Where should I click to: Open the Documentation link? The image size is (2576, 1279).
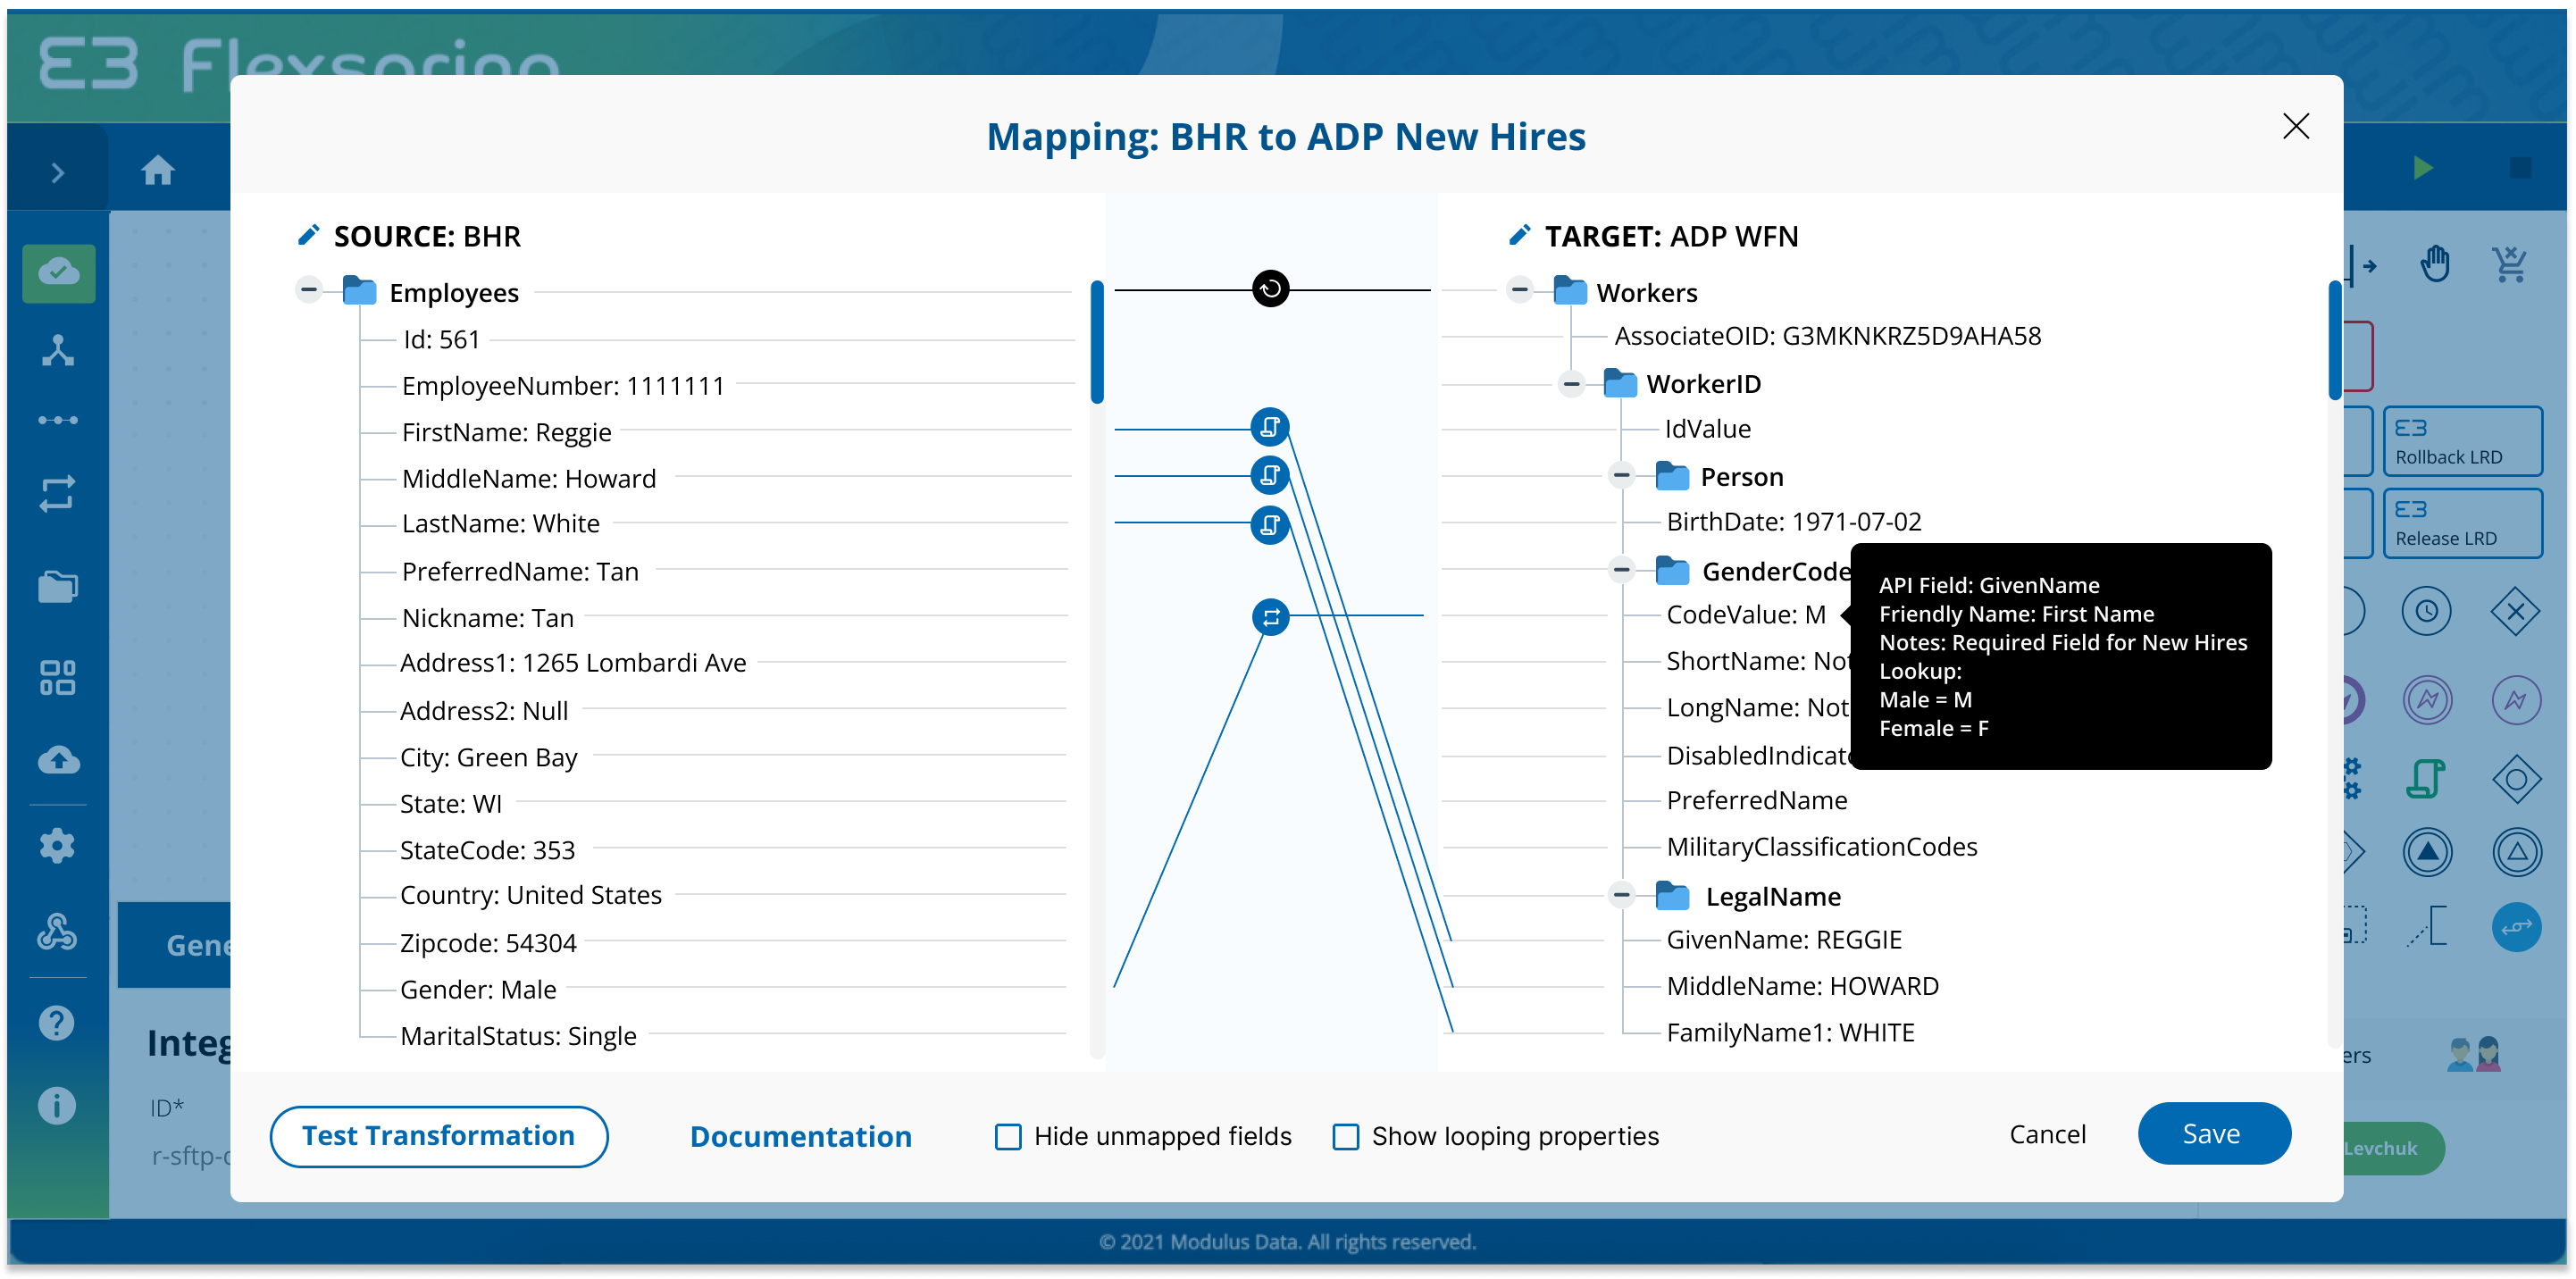pos(801,1136)
